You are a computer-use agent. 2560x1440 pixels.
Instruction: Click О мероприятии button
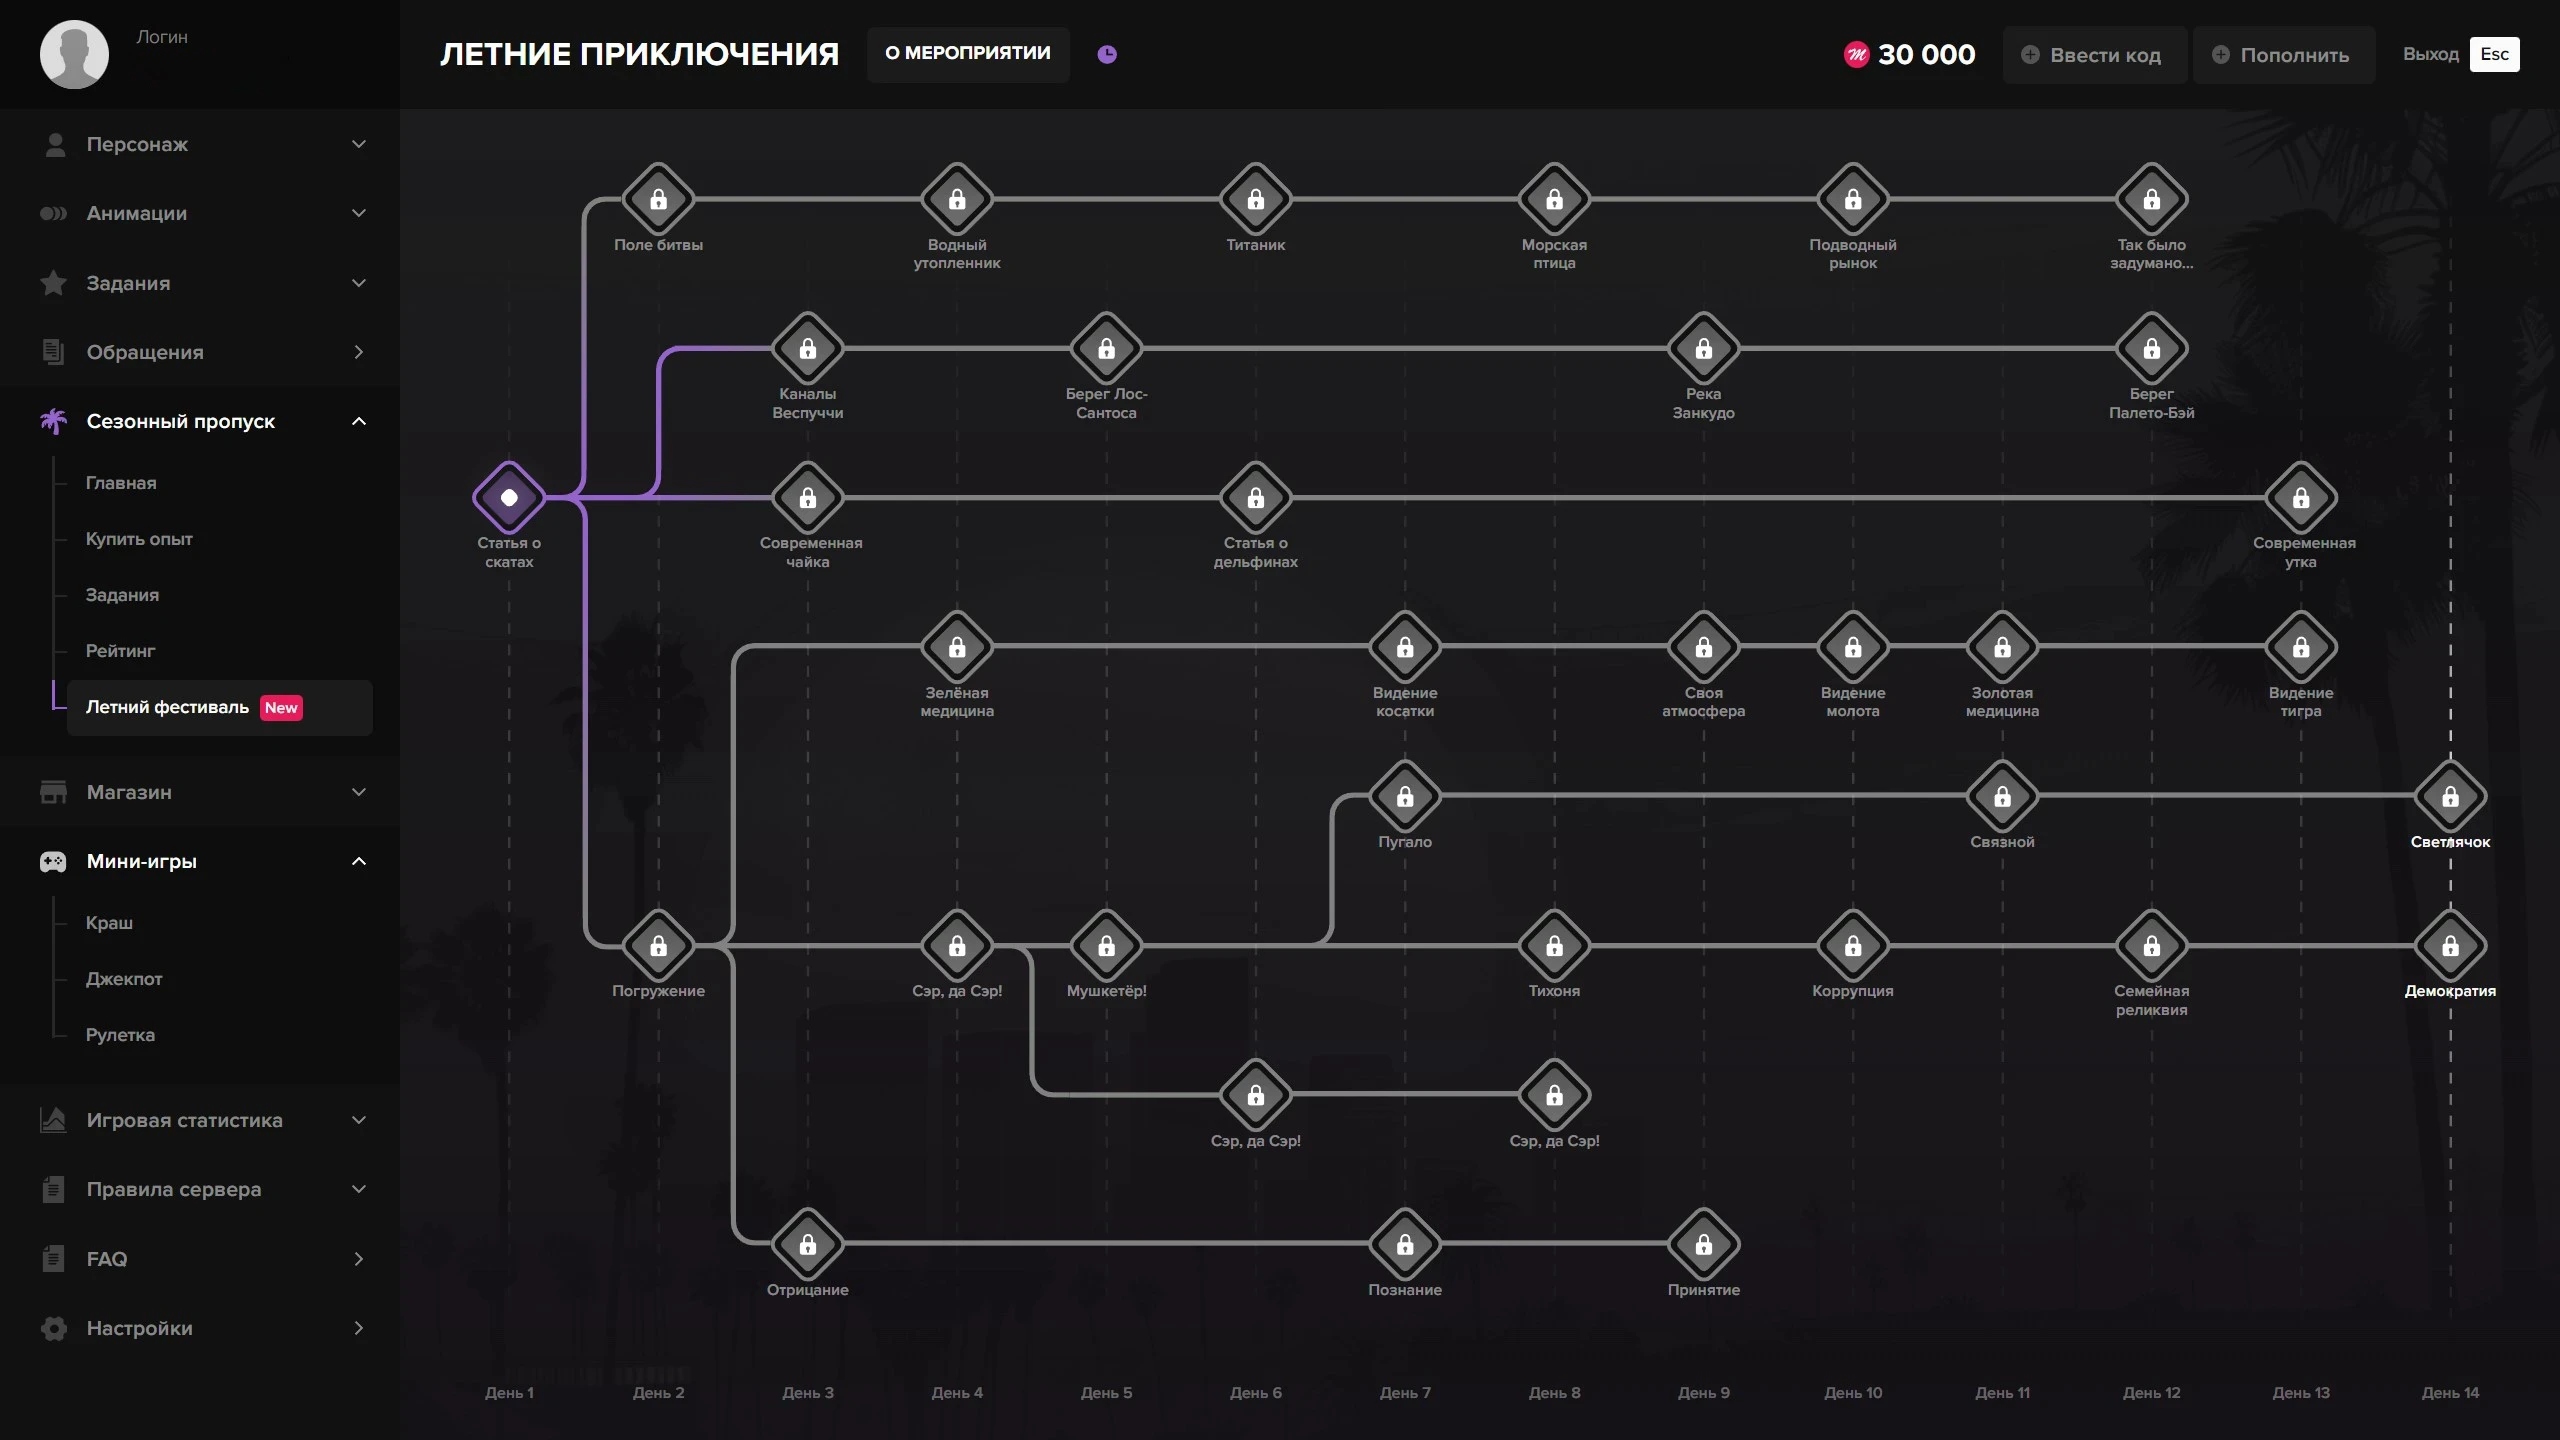click(x=967, y=53)
